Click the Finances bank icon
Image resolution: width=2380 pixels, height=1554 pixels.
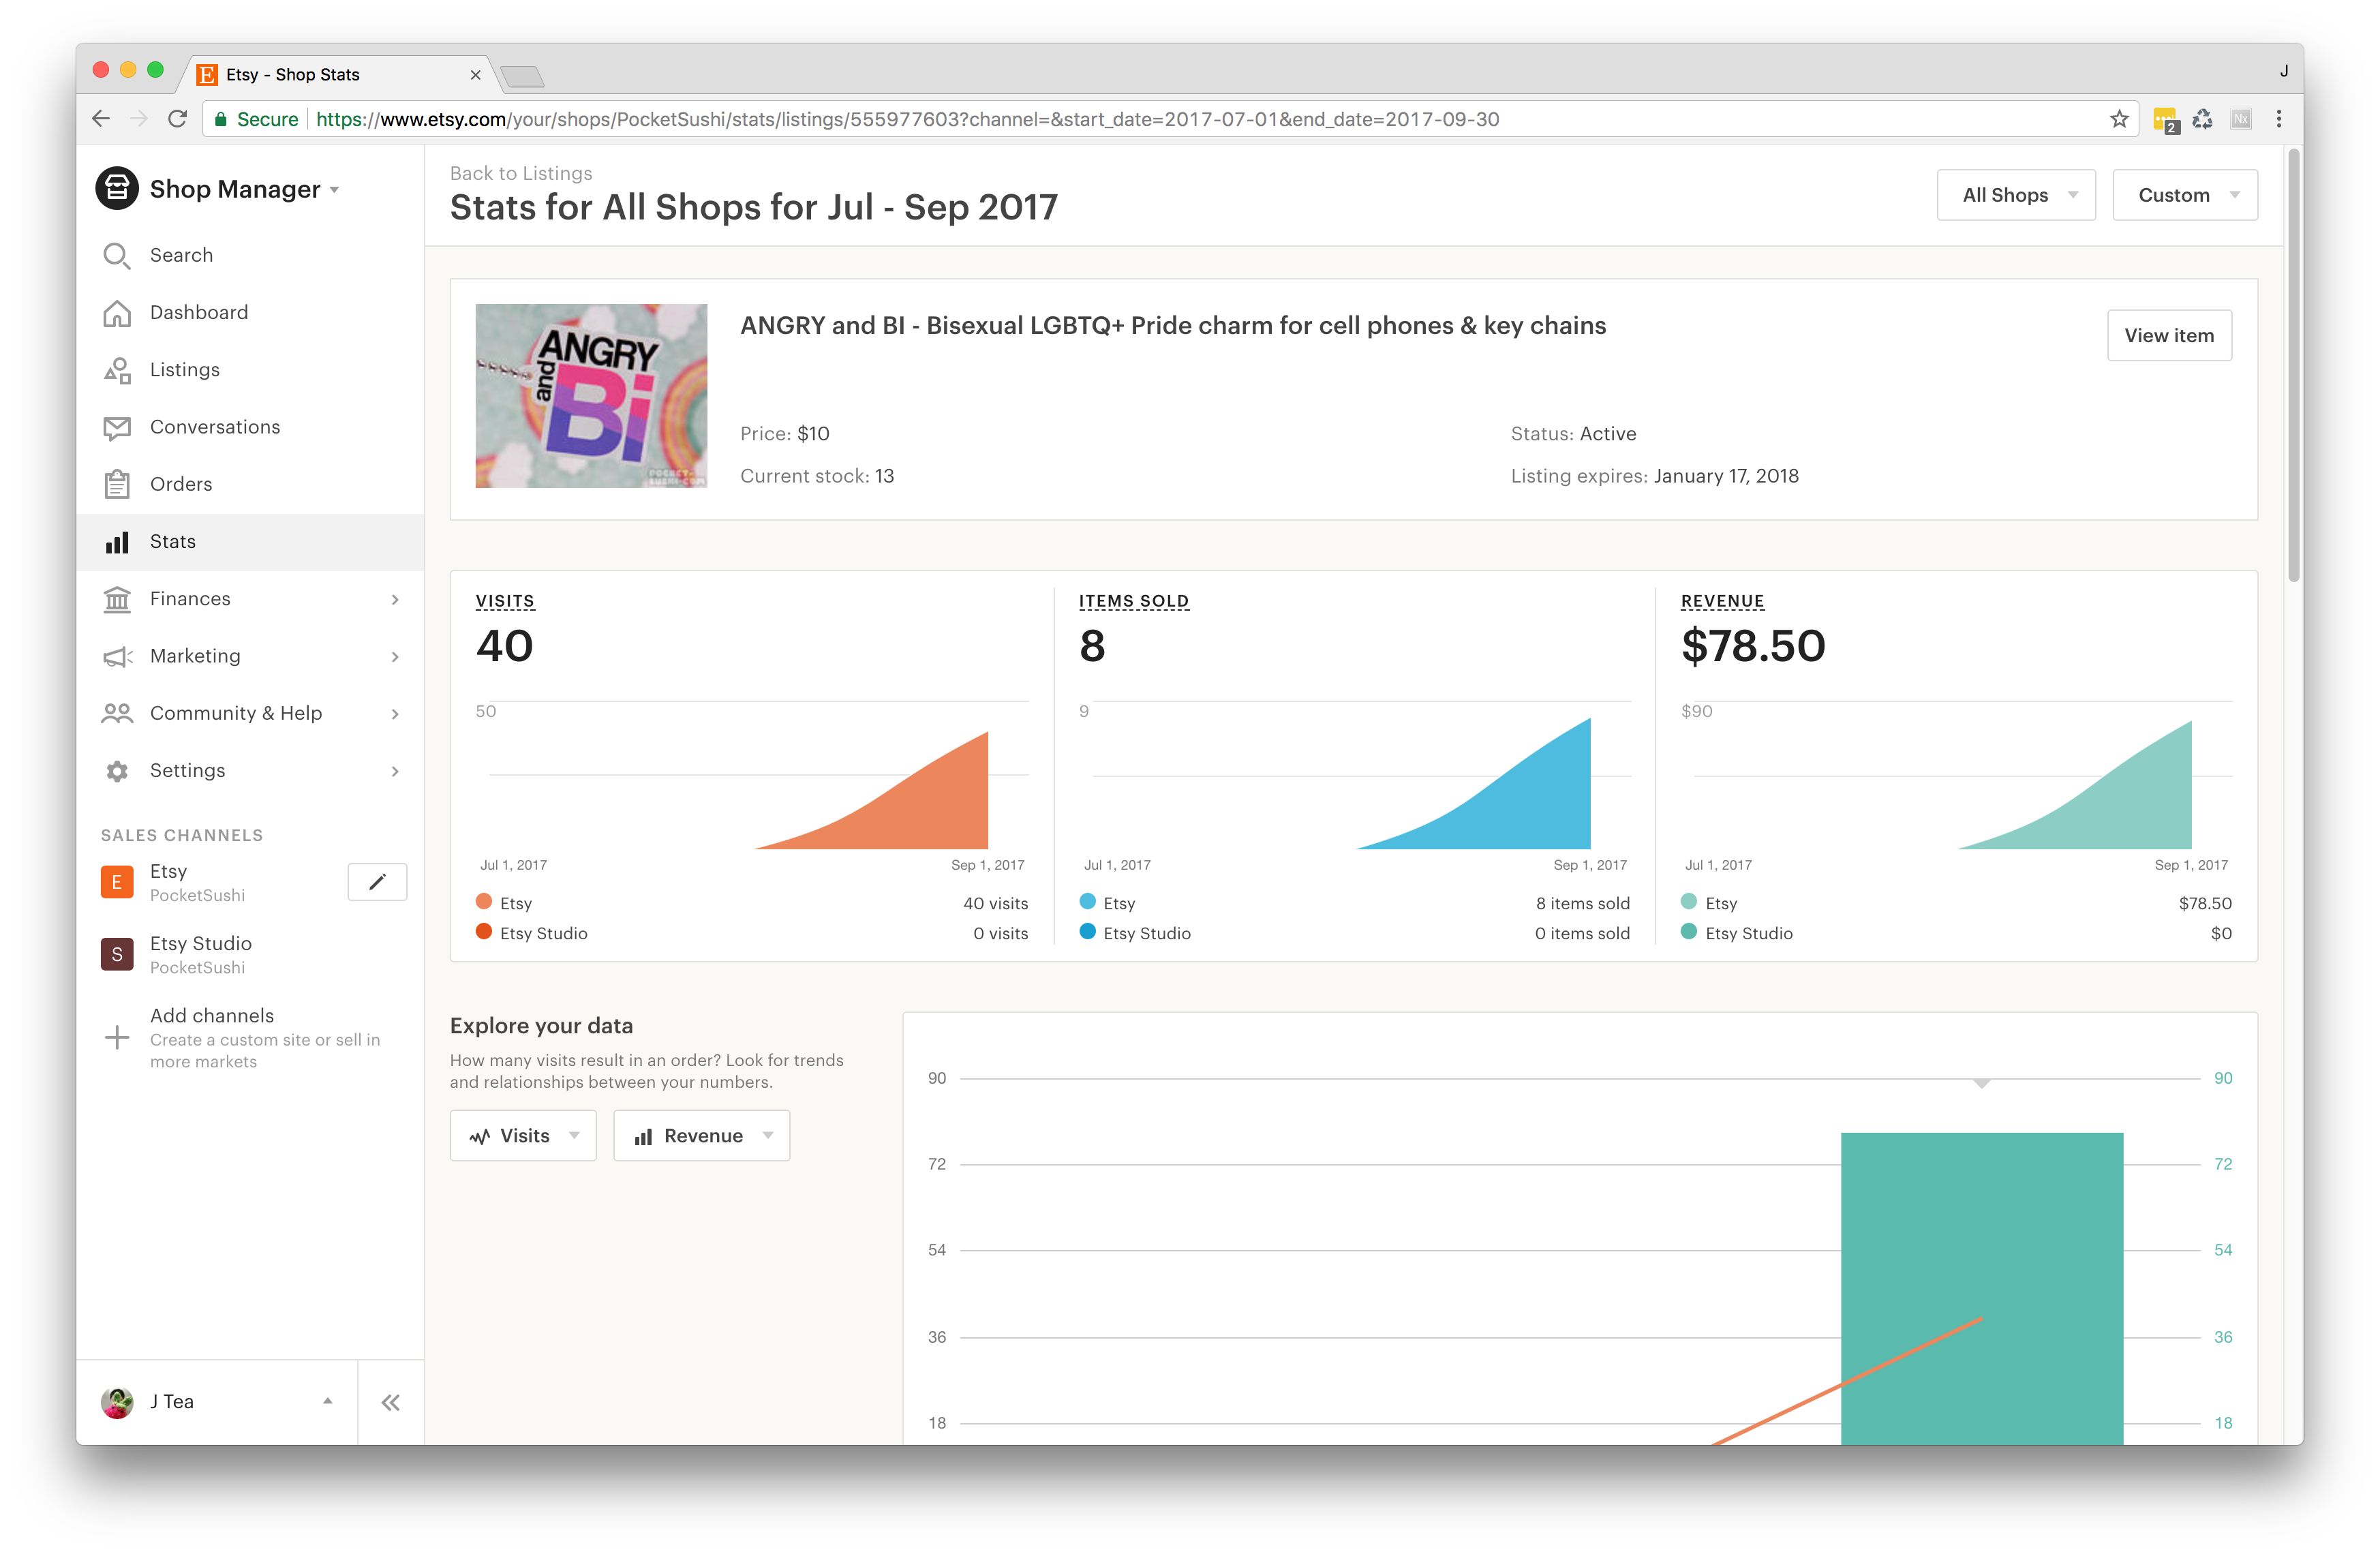click(117, 599)
